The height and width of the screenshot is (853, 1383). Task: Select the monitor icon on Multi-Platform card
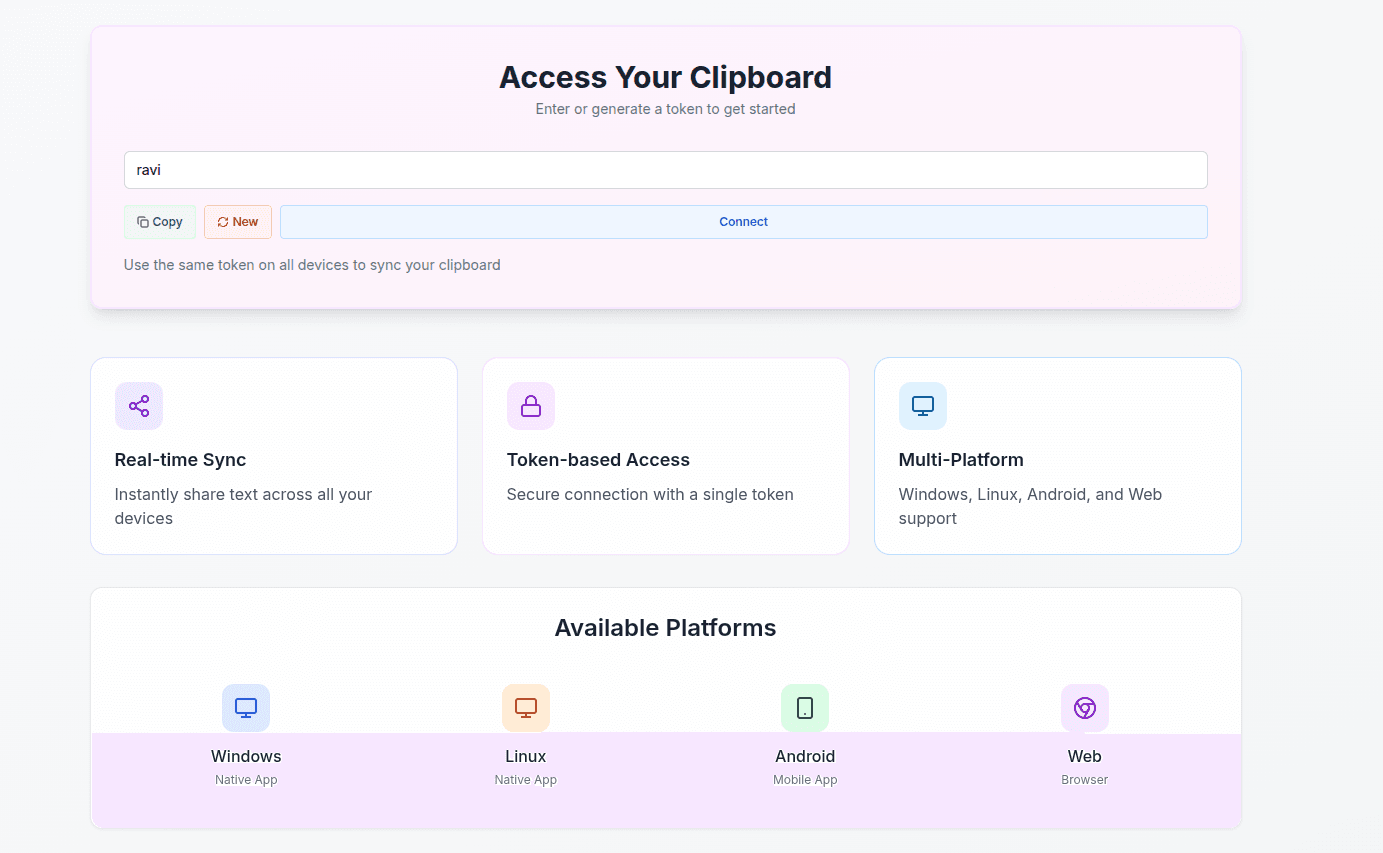pos(922,406)
